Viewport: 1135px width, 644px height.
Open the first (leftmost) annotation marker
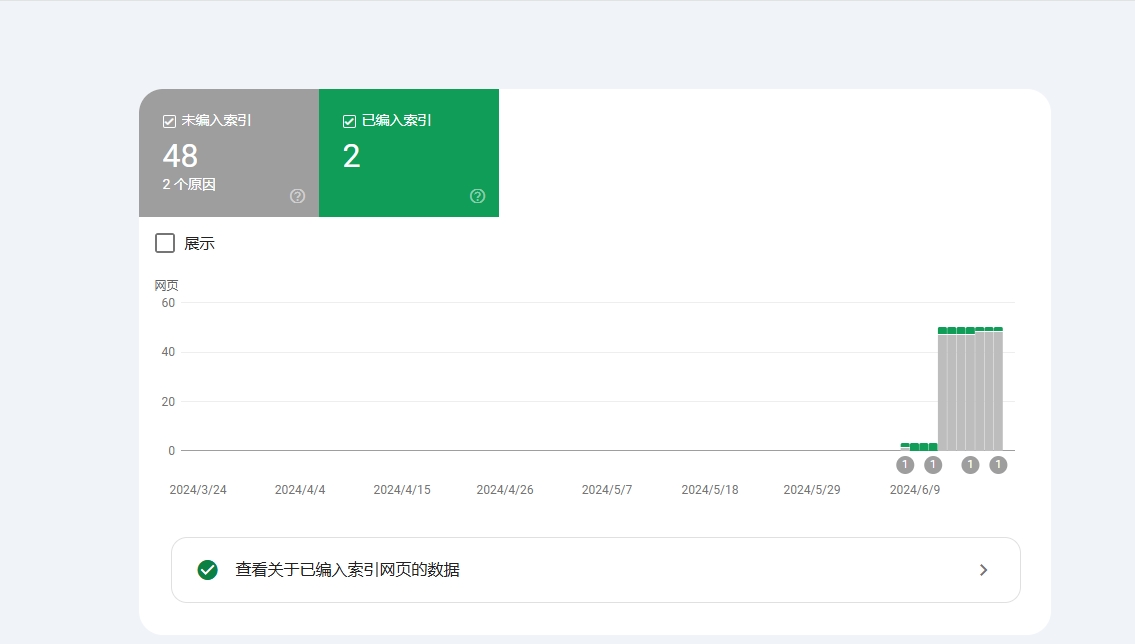click(x=905, y=465)
